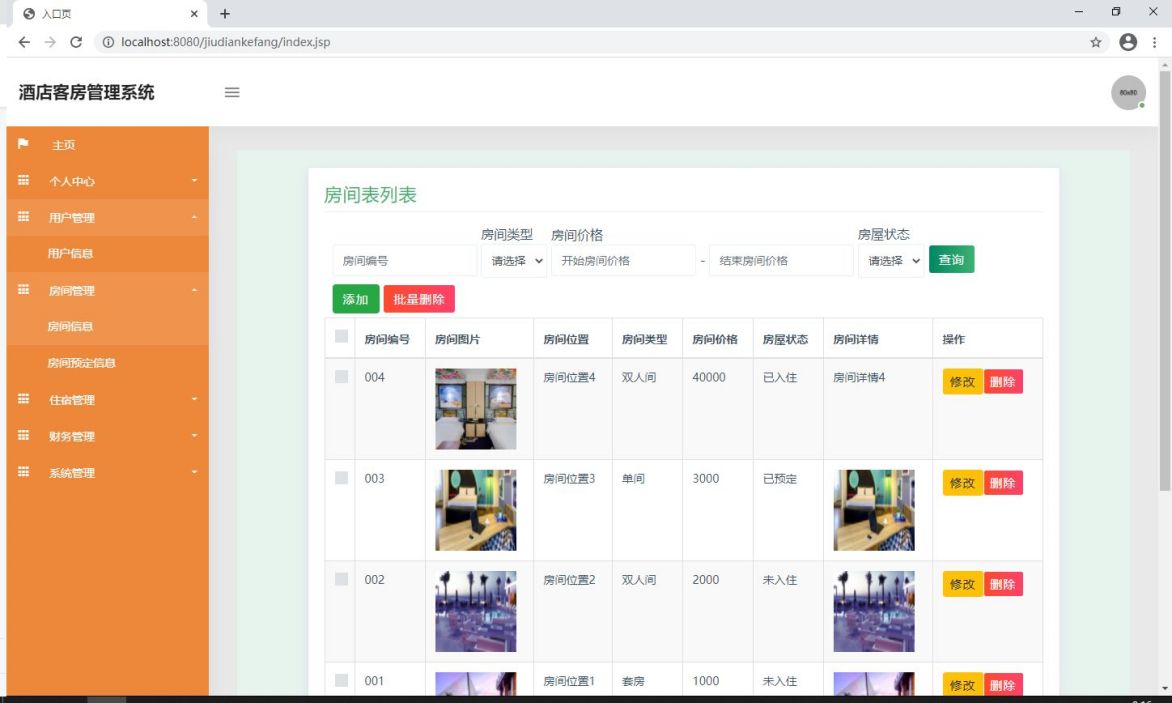1172x703 pixels.
Task: Toggle the select-all checkbox in table header
Action: 342,336
